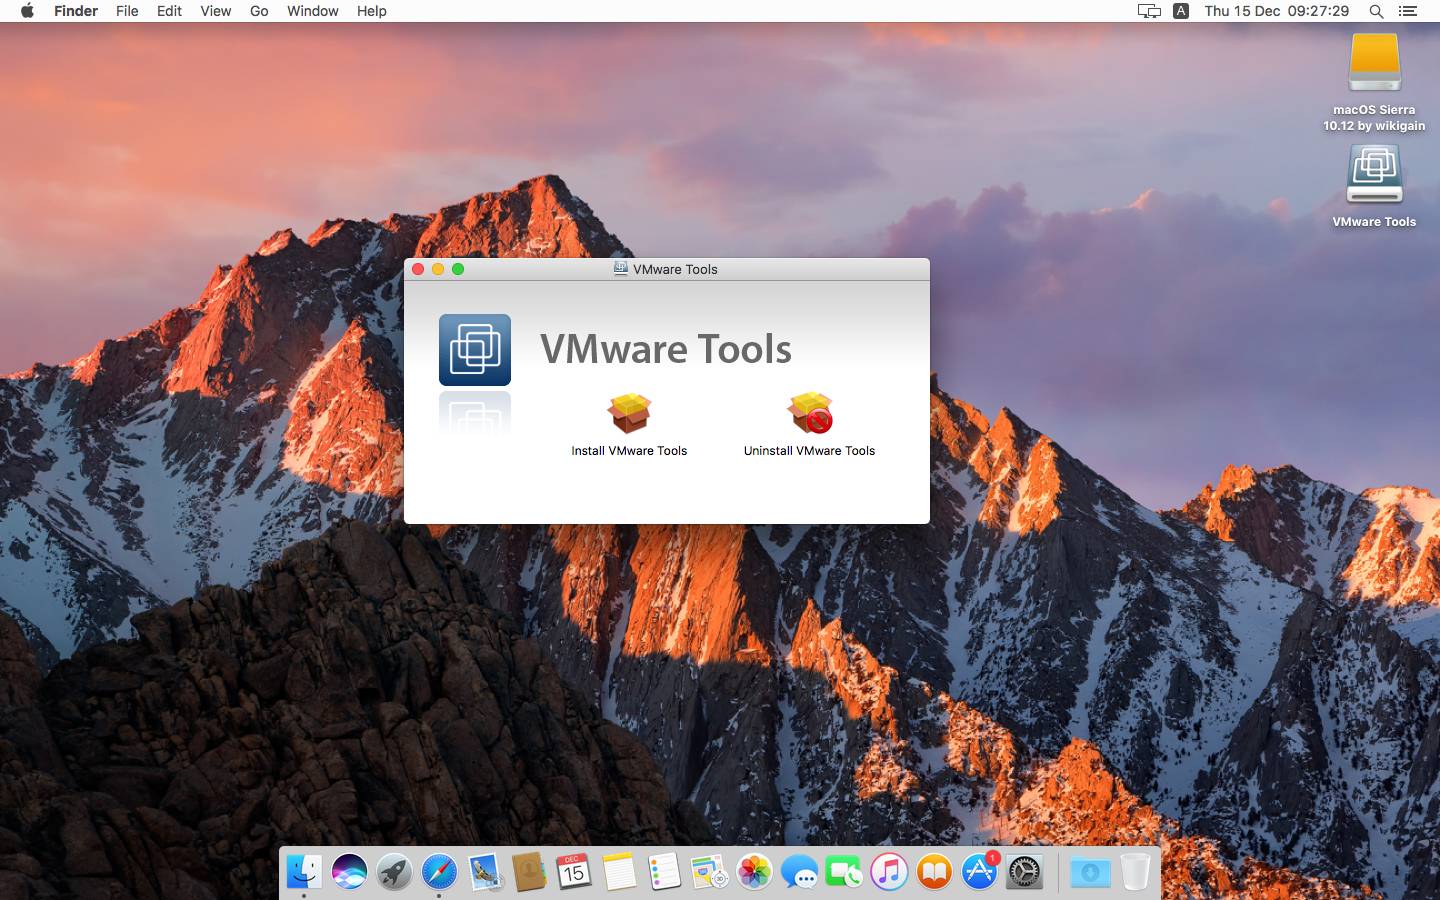The width and height of the screenshot is (1440, 900).
Task: Open the Finder application menu
Action: [76, 11]
